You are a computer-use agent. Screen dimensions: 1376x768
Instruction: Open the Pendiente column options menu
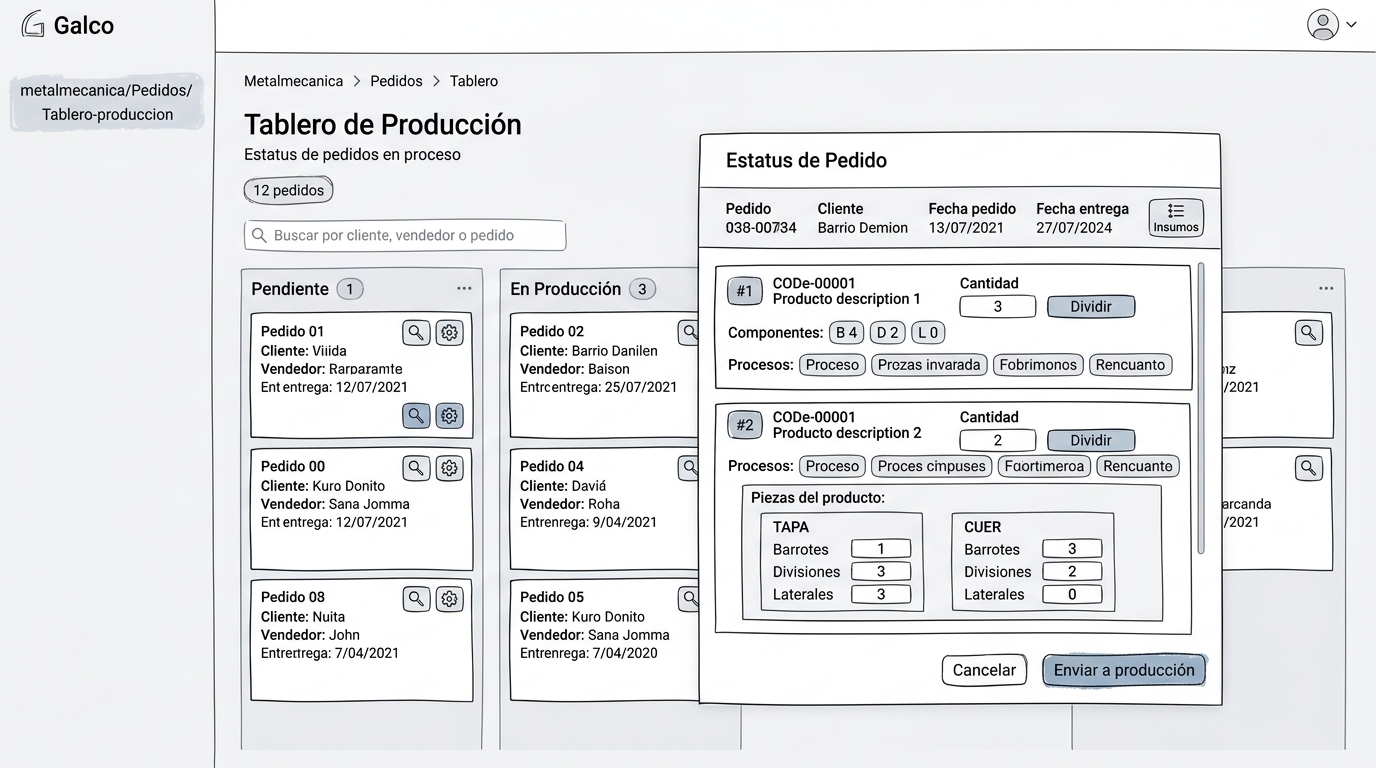pyautogui.click(x=464, y=288)
